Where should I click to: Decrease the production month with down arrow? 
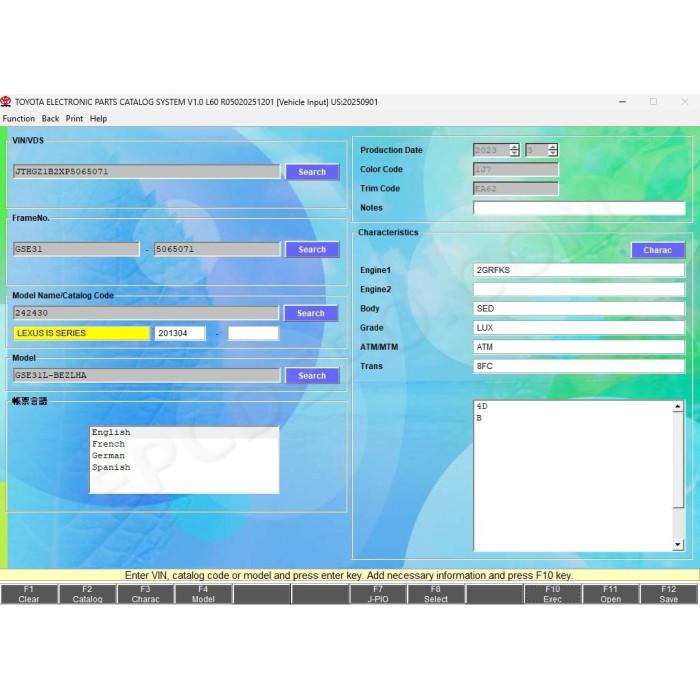pyautogui.click(x=553, y=153)
